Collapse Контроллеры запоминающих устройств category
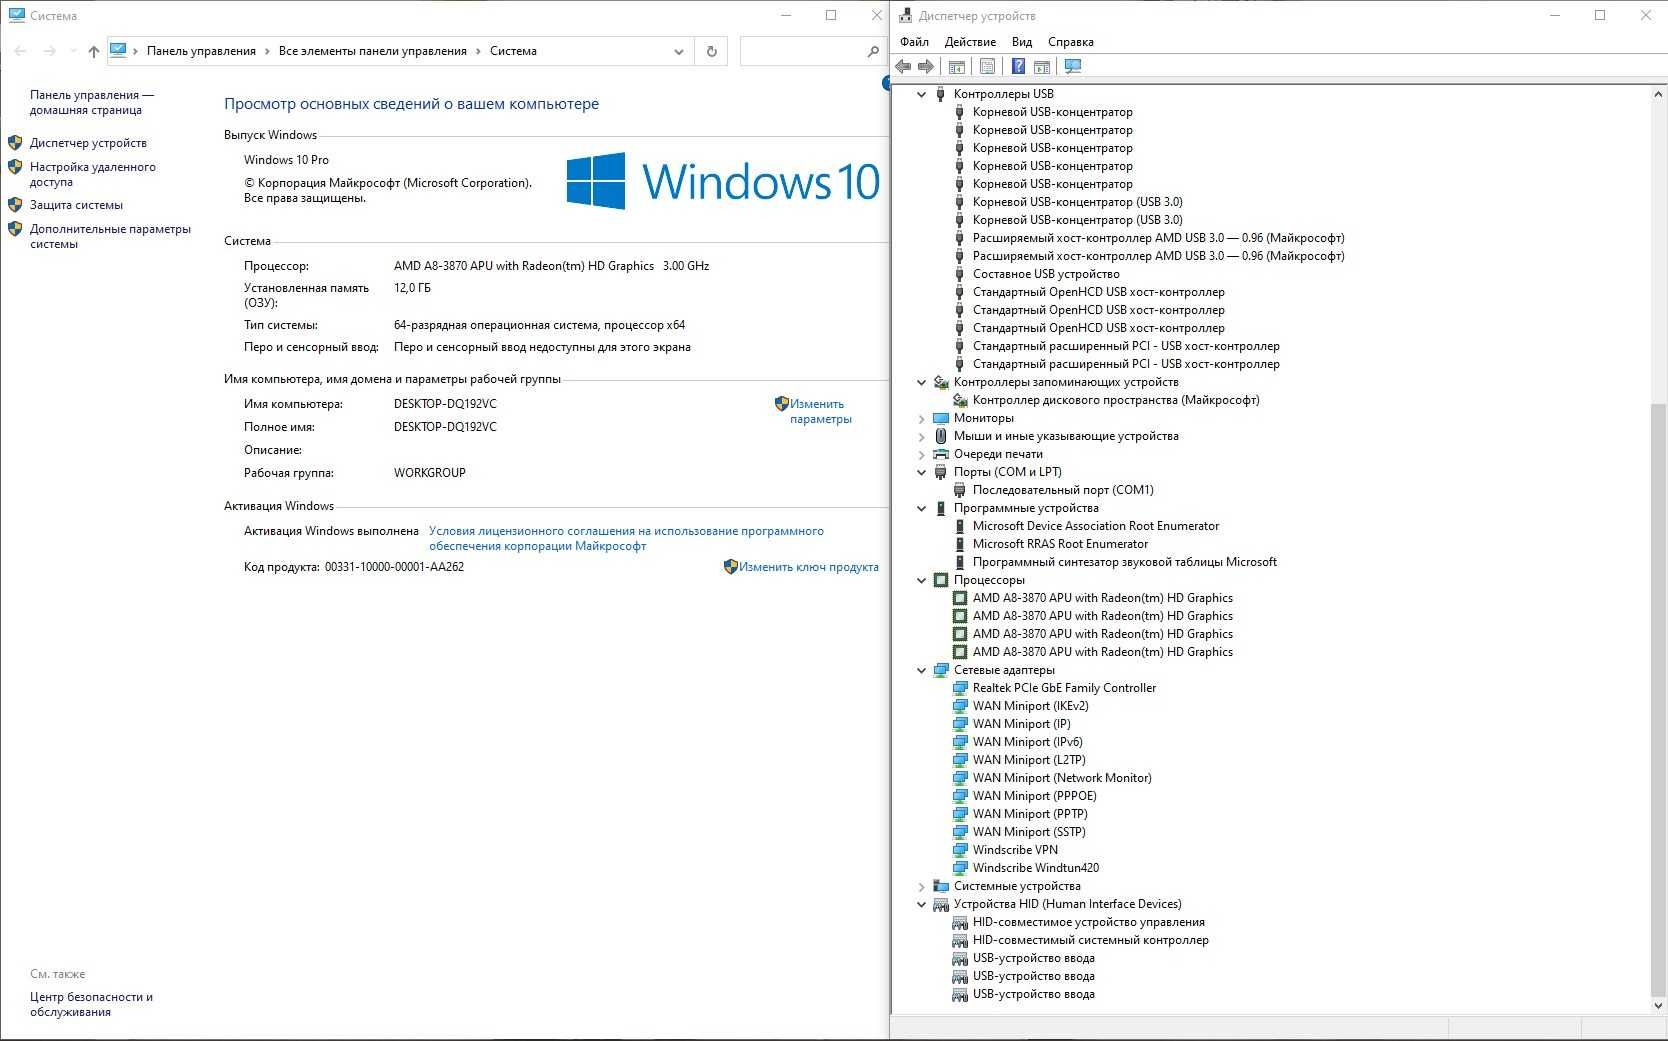This screenshot has width=1668, height=1041. pyautogui.click(x=922, y=382)
